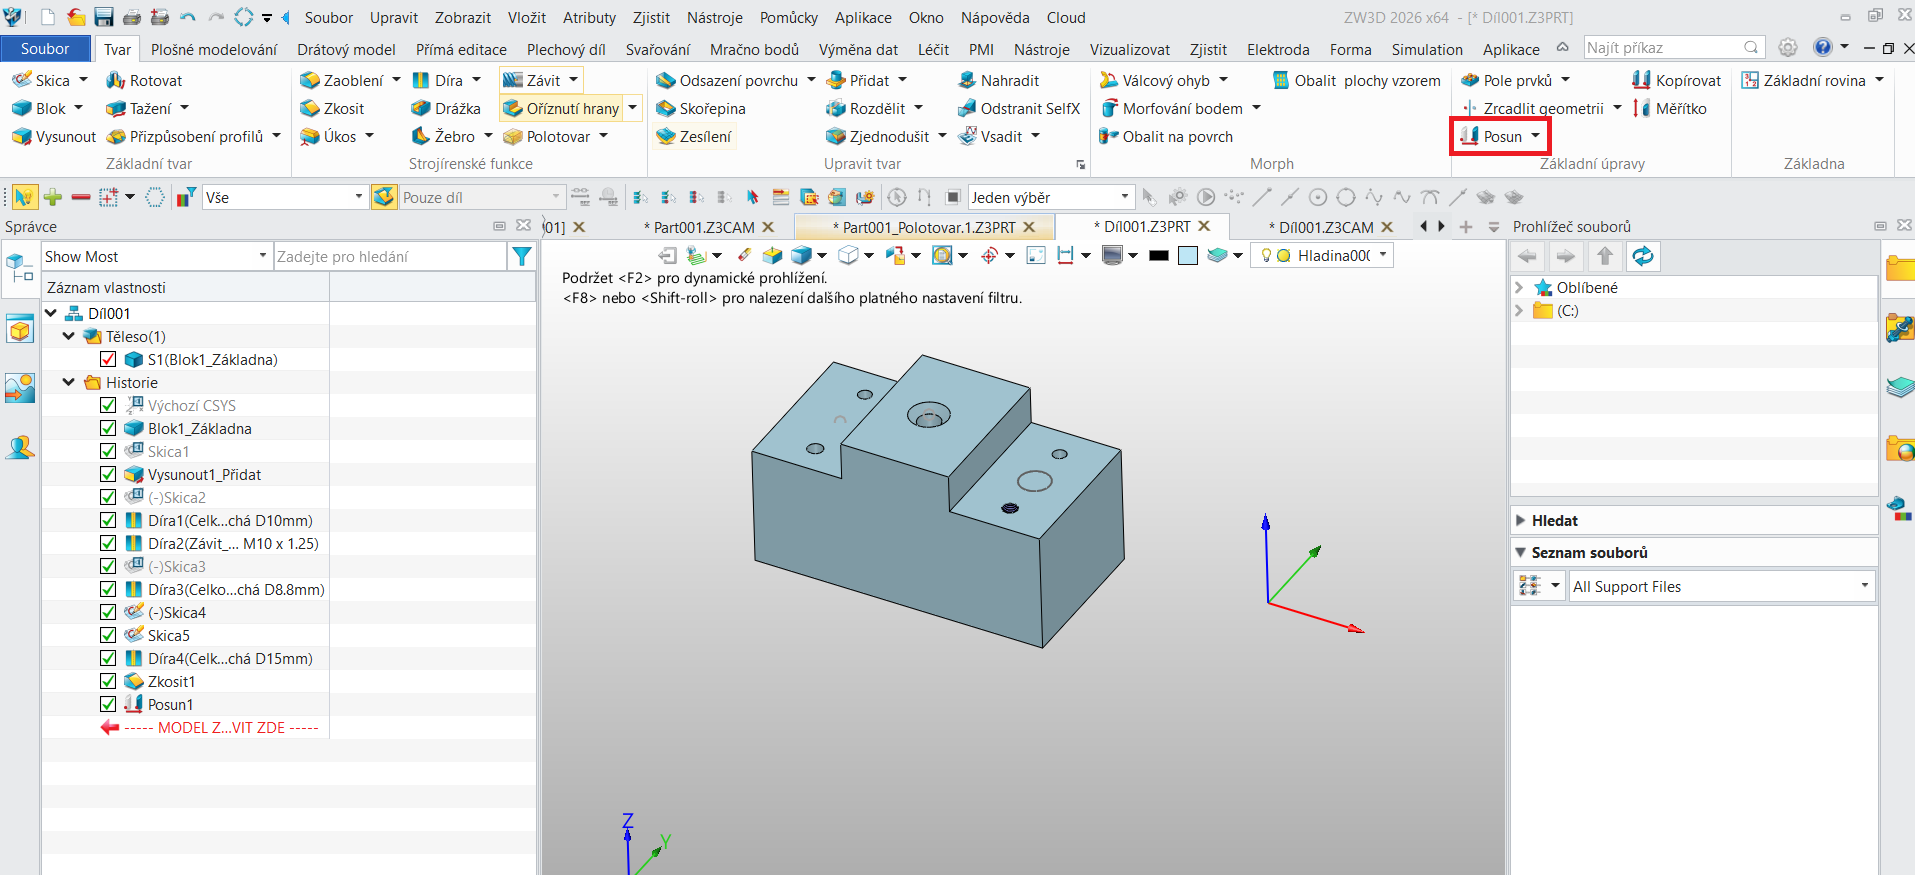Toggle the S1(Blok1_Základna) body checkbox

tap(108, 359)
